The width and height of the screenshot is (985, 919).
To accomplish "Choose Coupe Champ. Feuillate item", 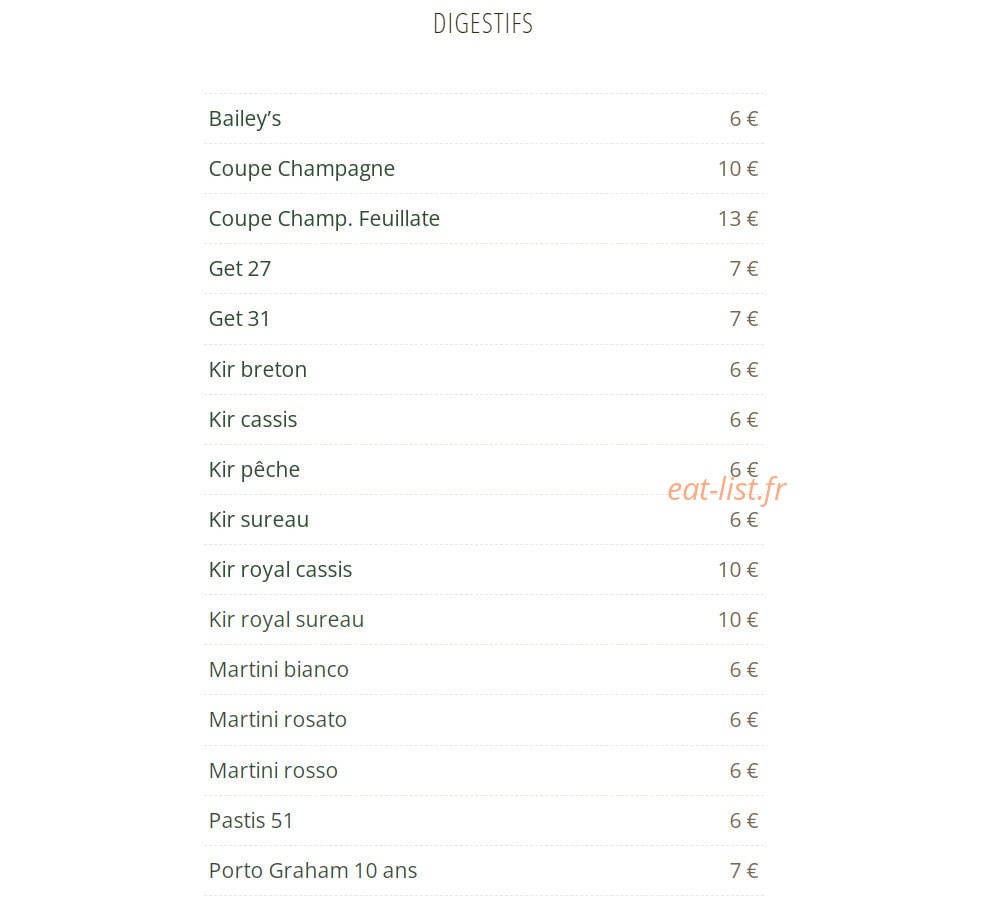I will (x=484, y=219).
